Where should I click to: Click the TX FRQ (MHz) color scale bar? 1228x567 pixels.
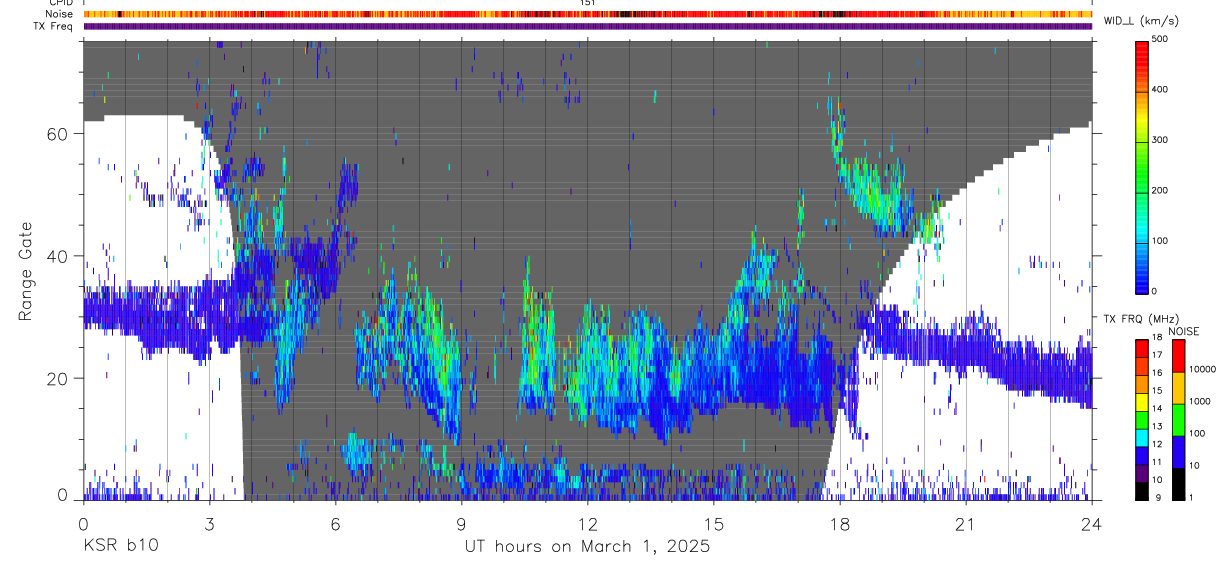click(x=1141, y=419)
